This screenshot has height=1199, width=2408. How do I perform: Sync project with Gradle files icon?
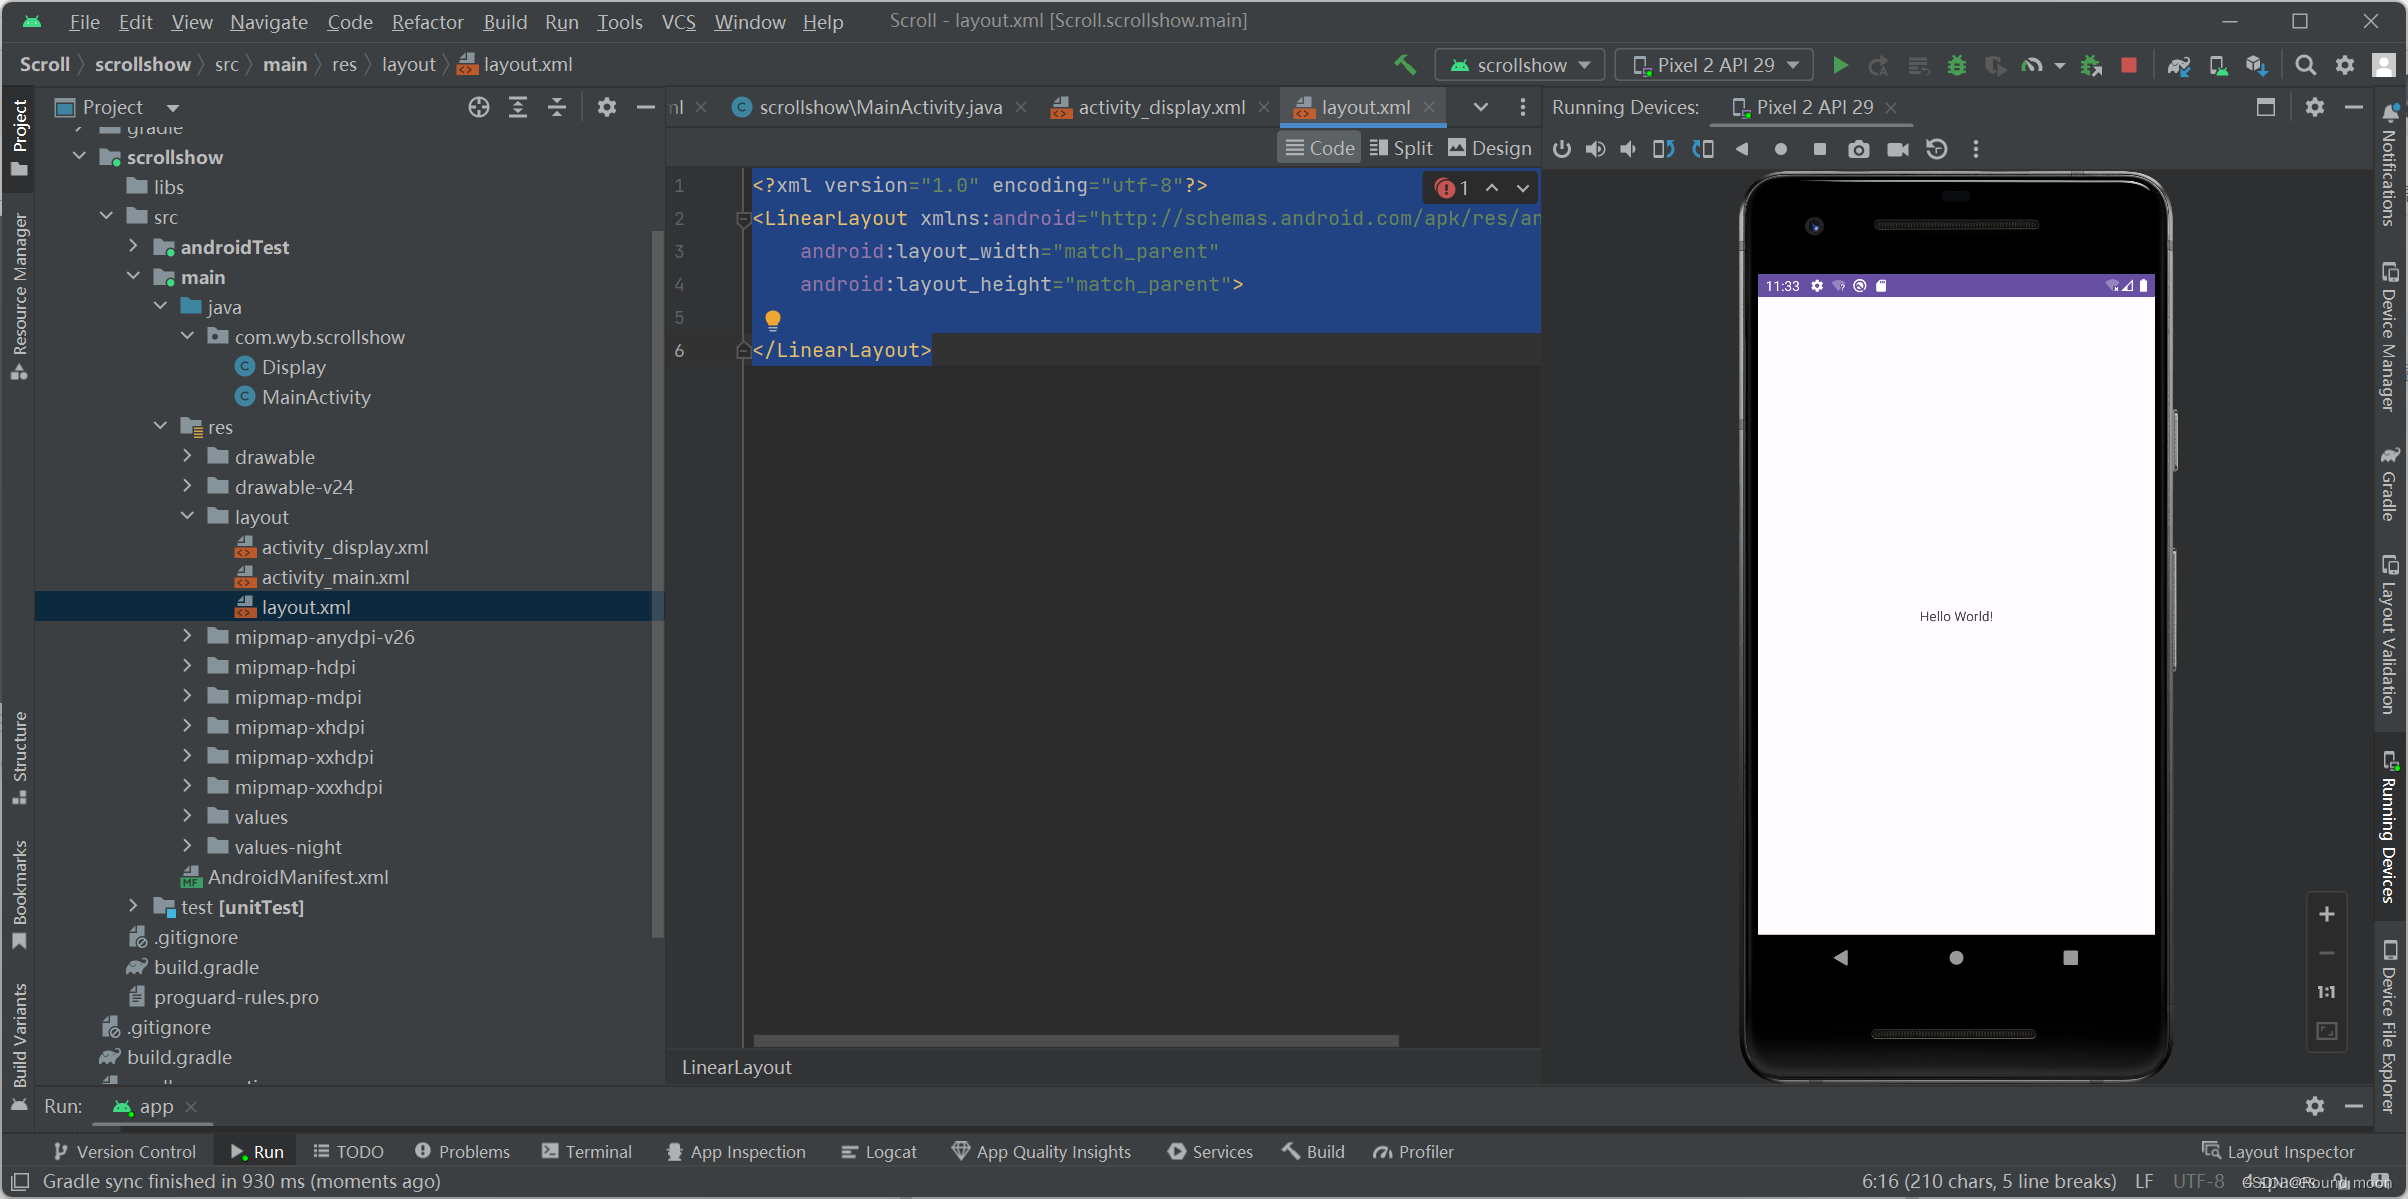click(2179, 65)
